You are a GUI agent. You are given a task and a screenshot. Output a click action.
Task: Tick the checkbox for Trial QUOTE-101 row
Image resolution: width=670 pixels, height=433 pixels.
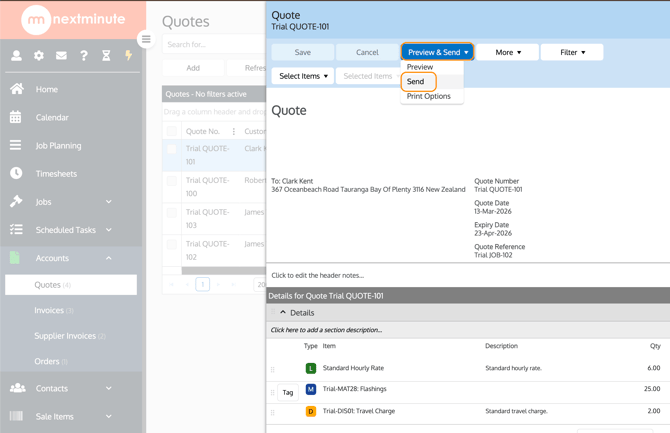(x=172, y=149)
